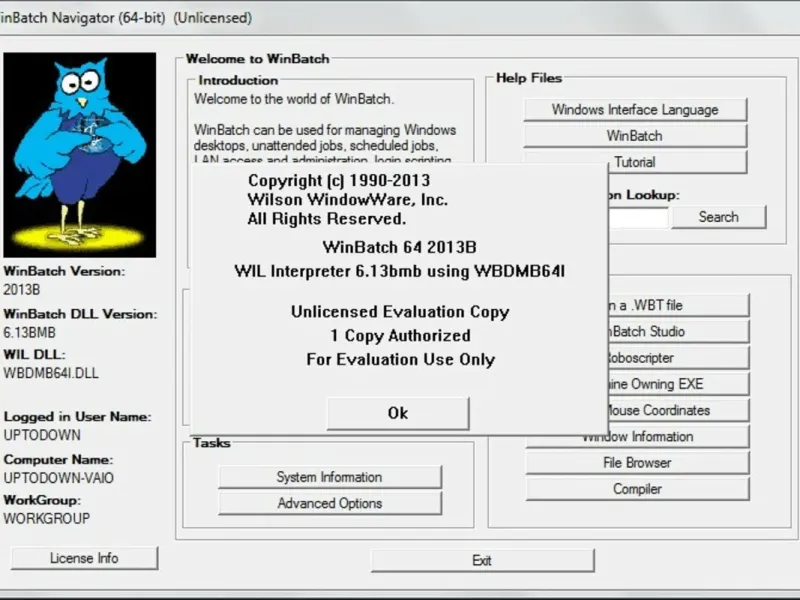The image size is (800, 600).
Task: Select the WORKGROUP value text
Action: click(x=46, y=518)
